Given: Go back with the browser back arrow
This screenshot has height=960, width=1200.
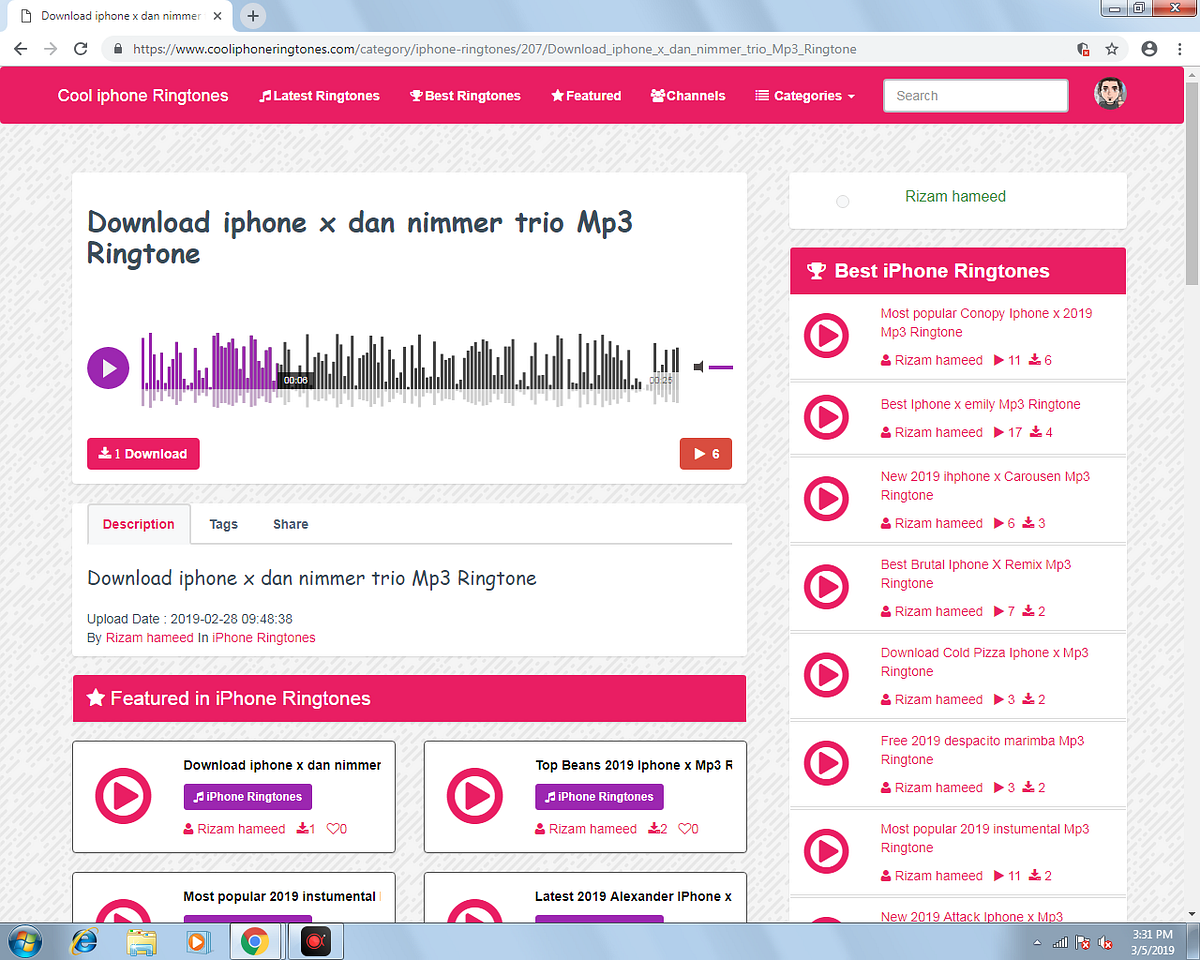Looking at the screenshot, I should pos(22,48).
